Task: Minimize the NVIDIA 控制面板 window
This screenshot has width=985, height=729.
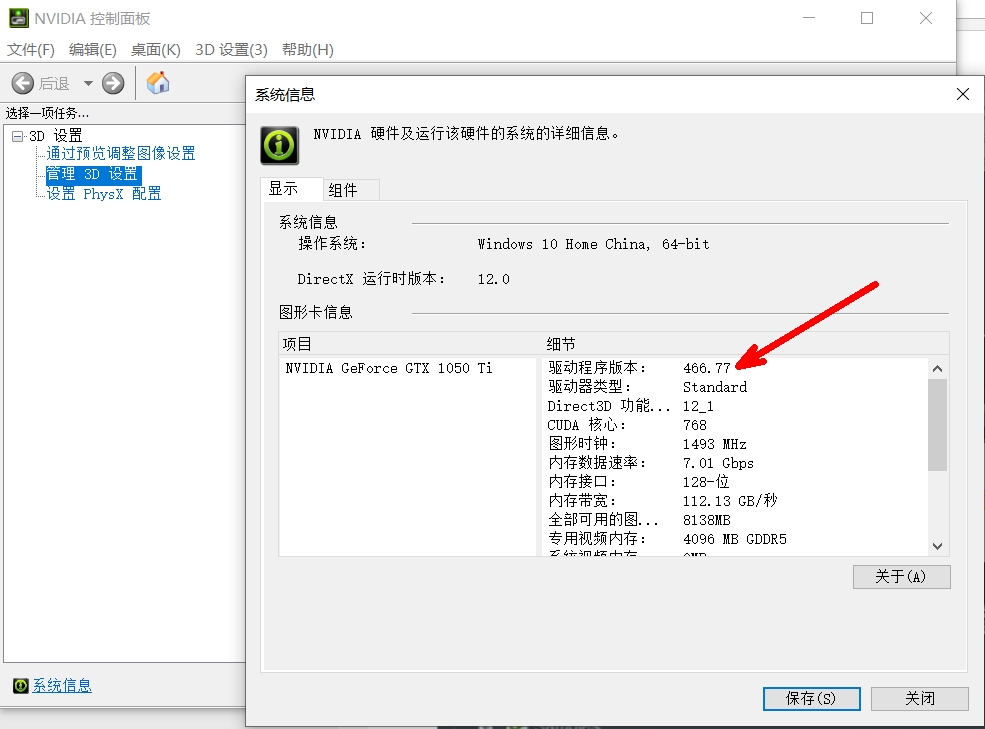Action: (x=809, y=18)
